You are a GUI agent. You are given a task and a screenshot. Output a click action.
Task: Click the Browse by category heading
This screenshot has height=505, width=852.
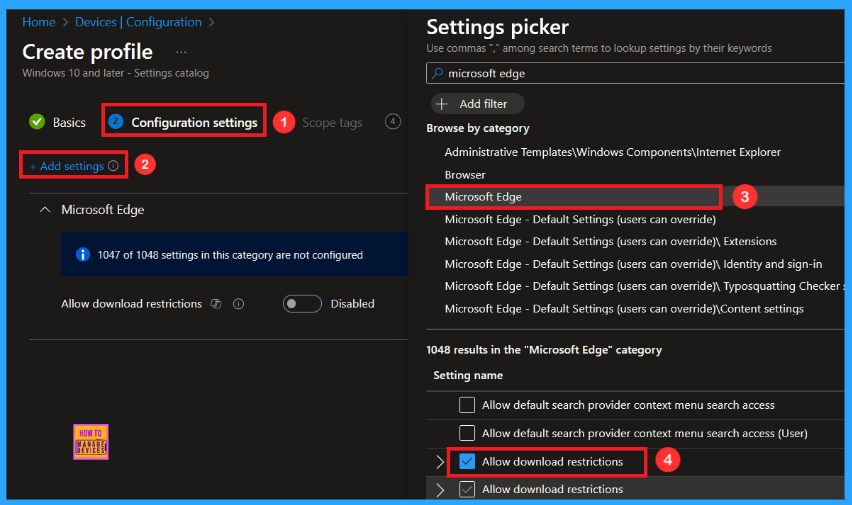[478, 128]
